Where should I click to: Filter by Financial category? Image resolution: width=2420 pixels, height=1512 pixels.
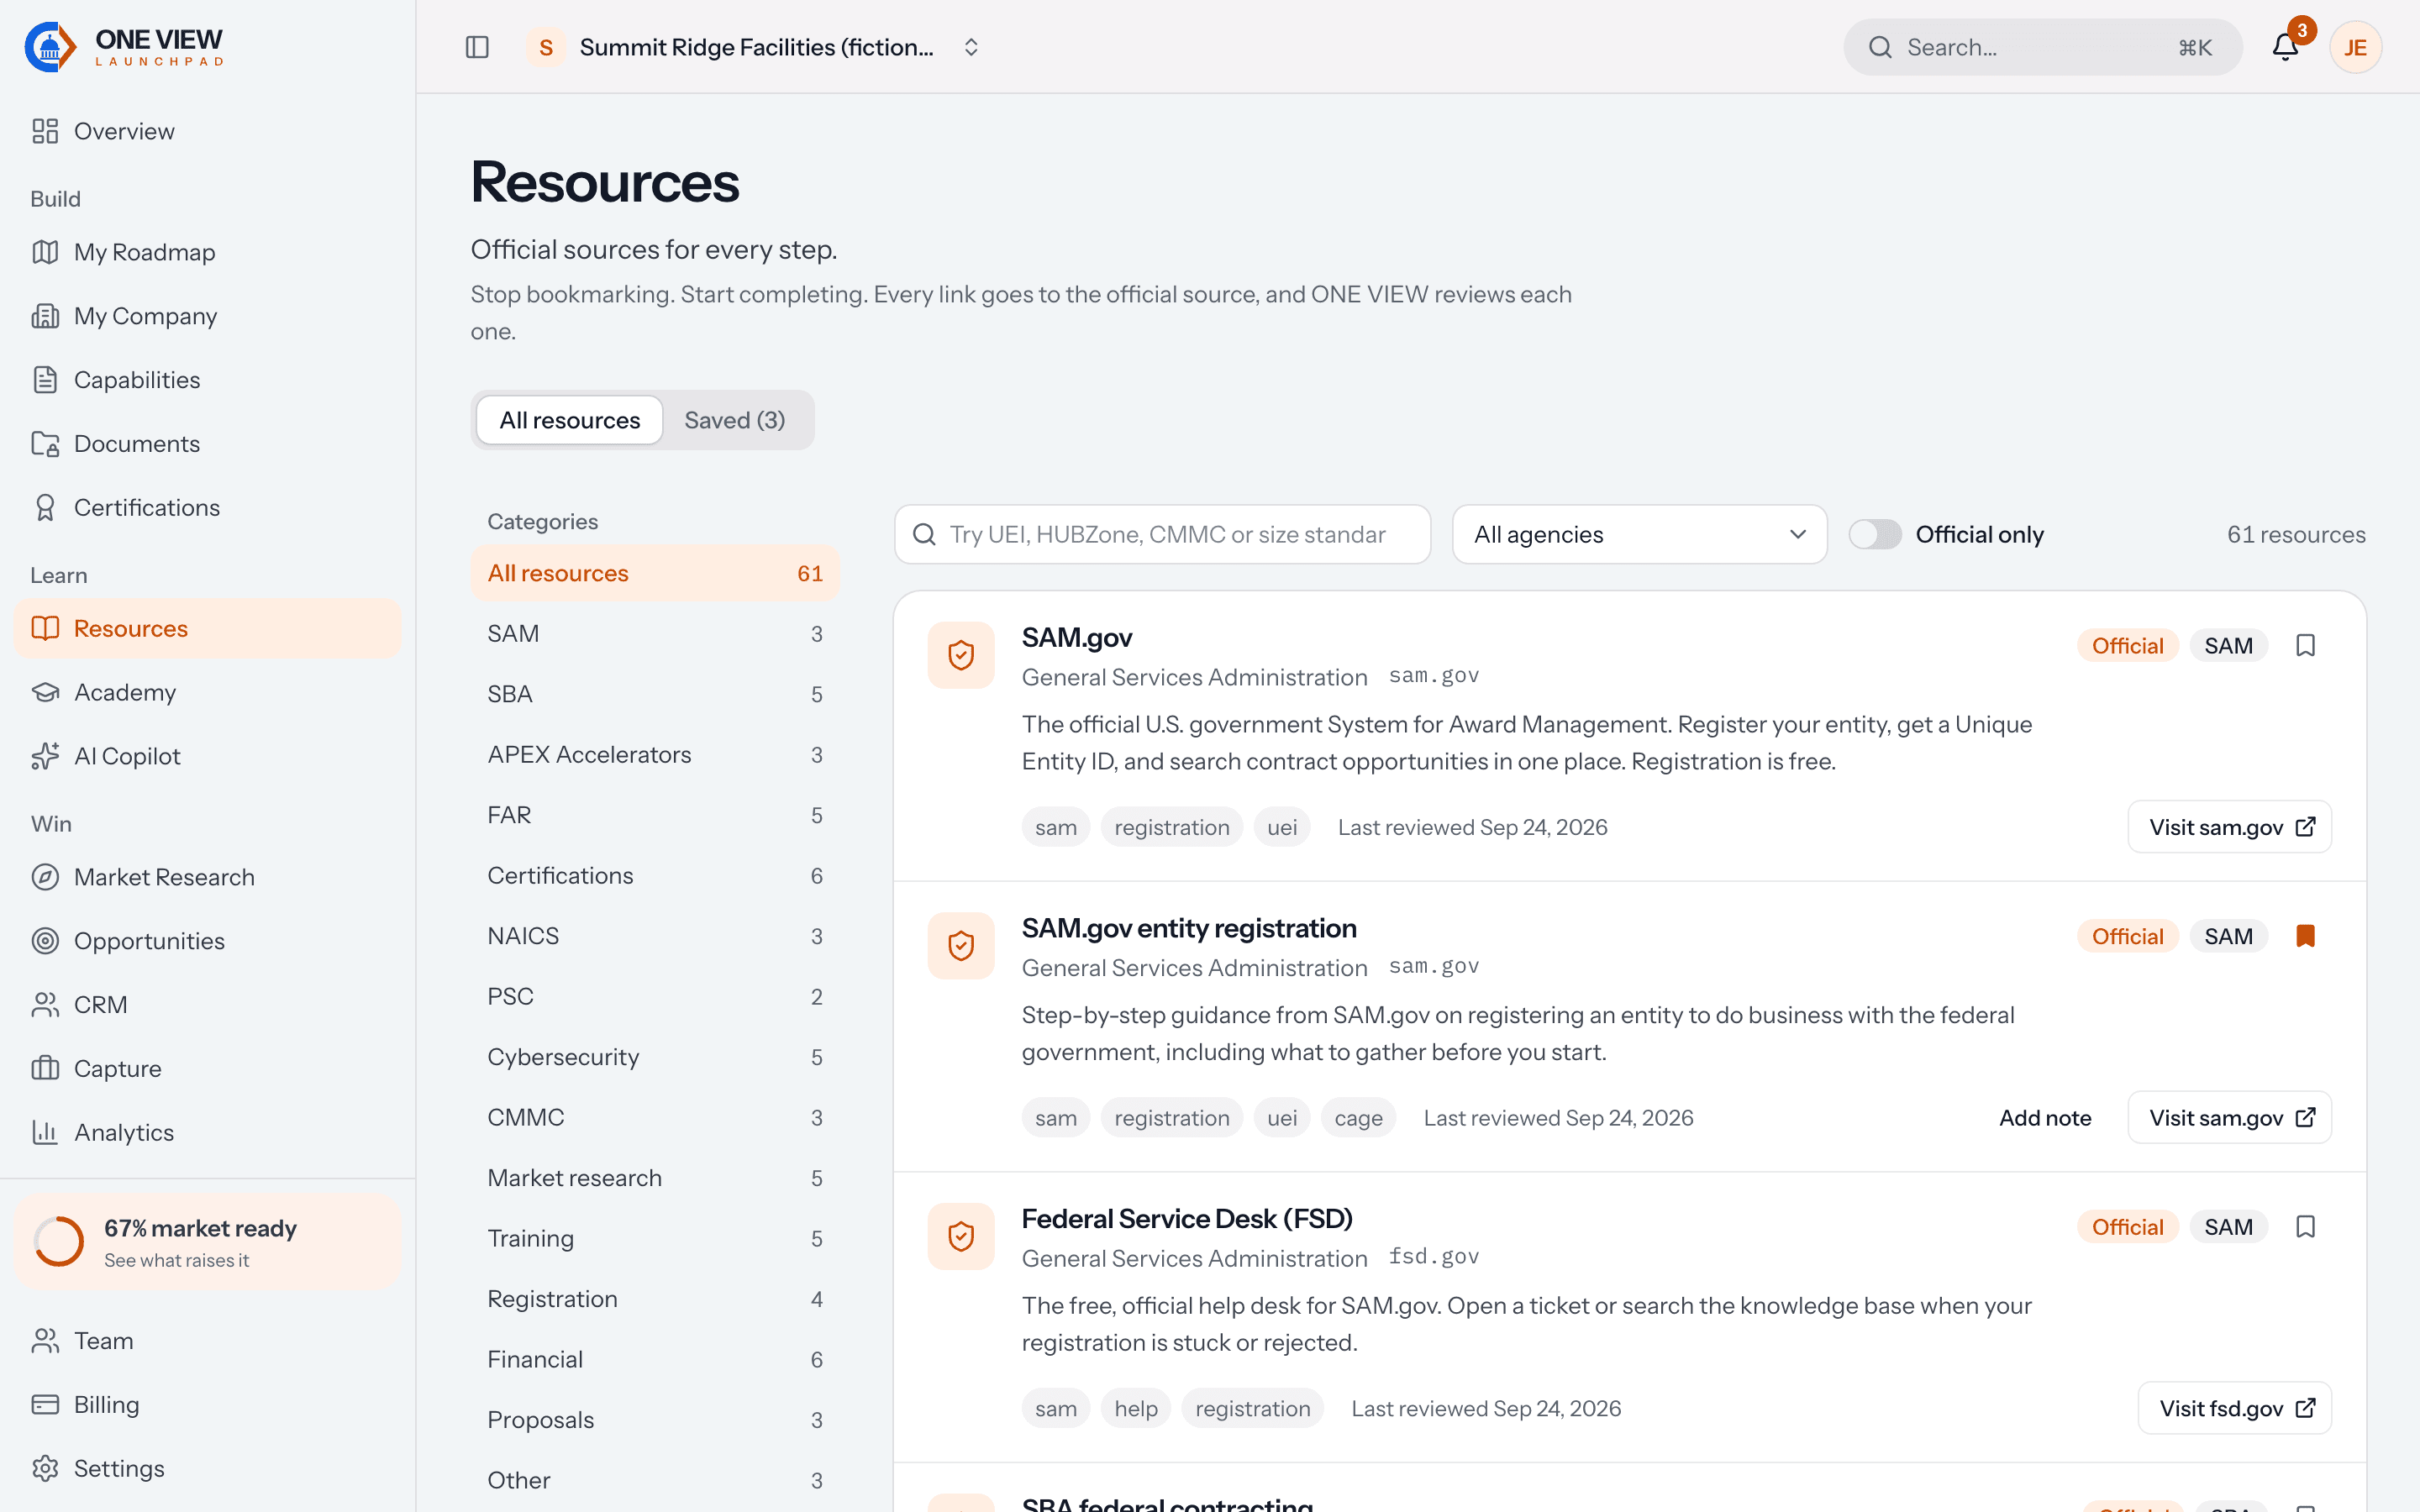click(655, 1359)
